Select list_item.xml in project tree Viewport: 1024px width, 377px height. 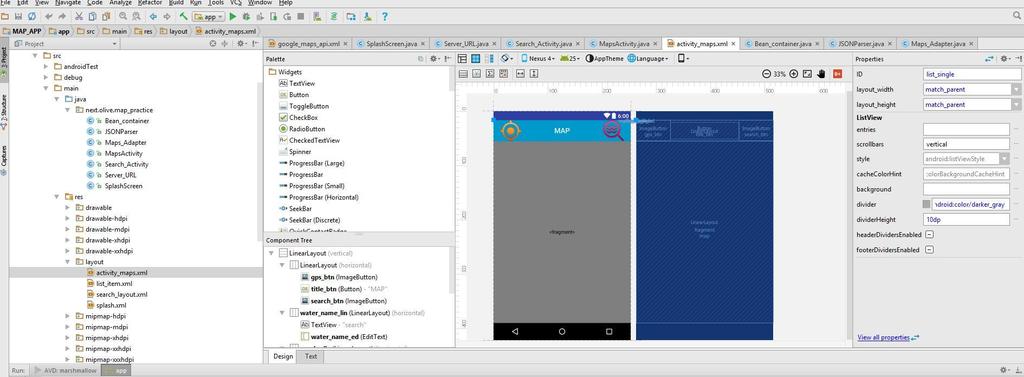(114, 284)
